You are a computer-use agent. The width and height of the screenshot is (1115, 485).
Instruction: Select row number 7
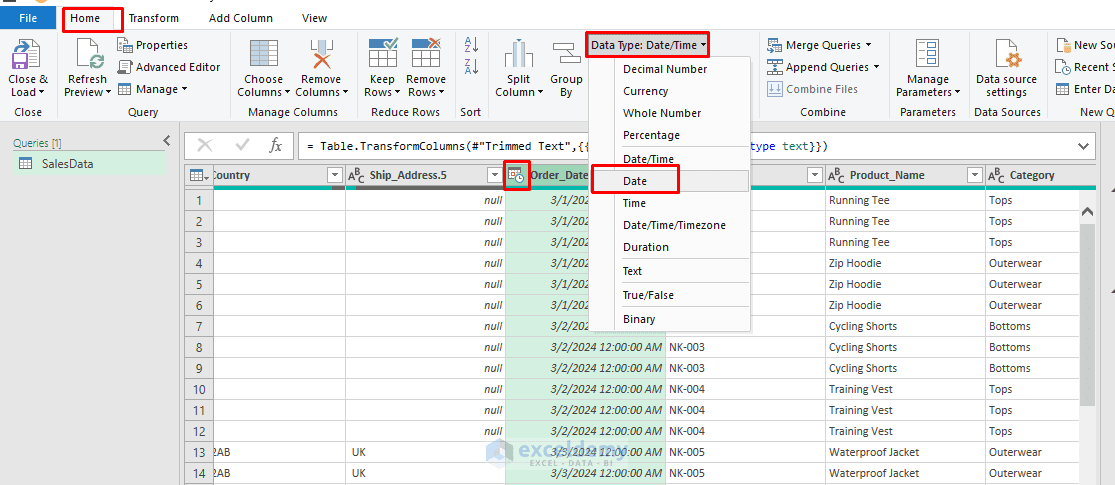click(x=199, y=326)
